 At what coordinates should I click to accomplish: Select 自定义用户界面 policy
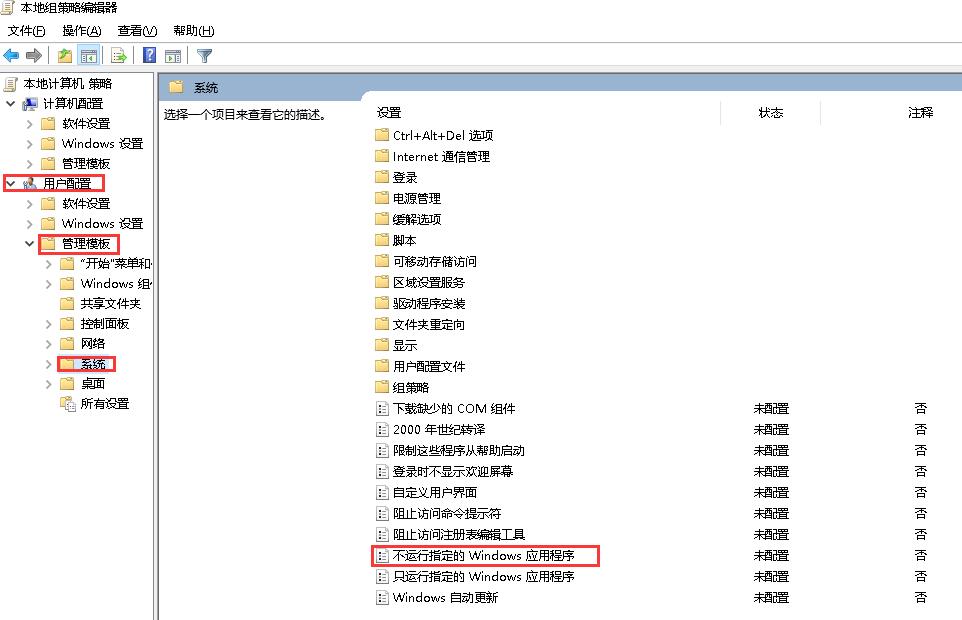[x=434, y=492]
